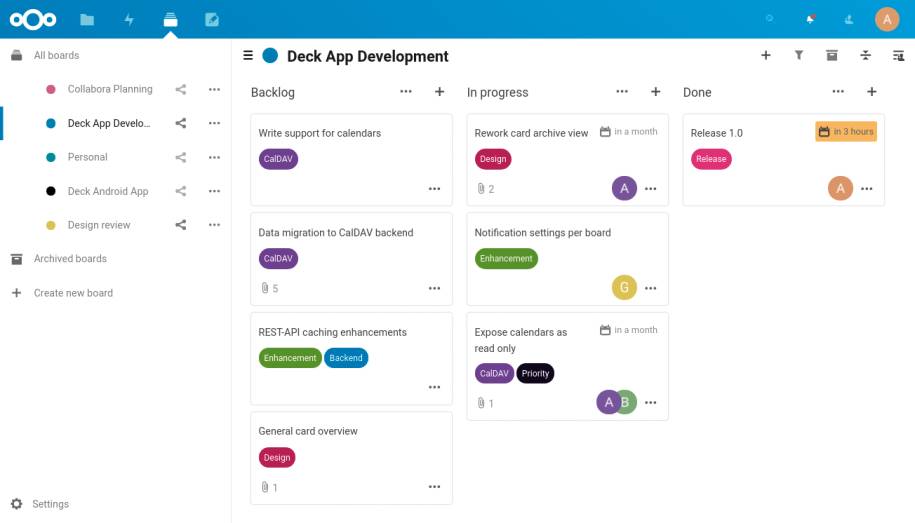Open the Notification settings per board card
The width and height of the screenshot is (915, 523).
click(567, 259)
